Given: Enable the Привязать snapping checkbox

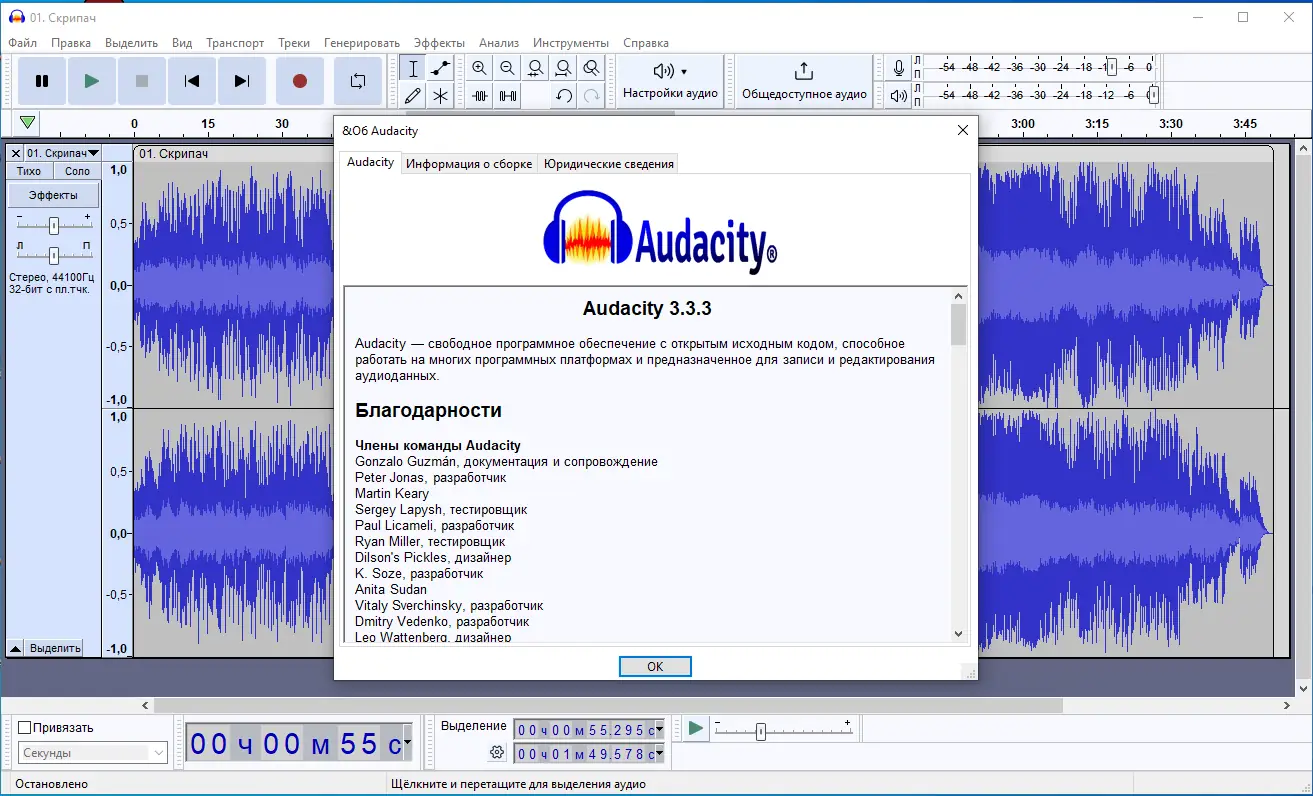Looking at the screenshot, I should point(25,728).
